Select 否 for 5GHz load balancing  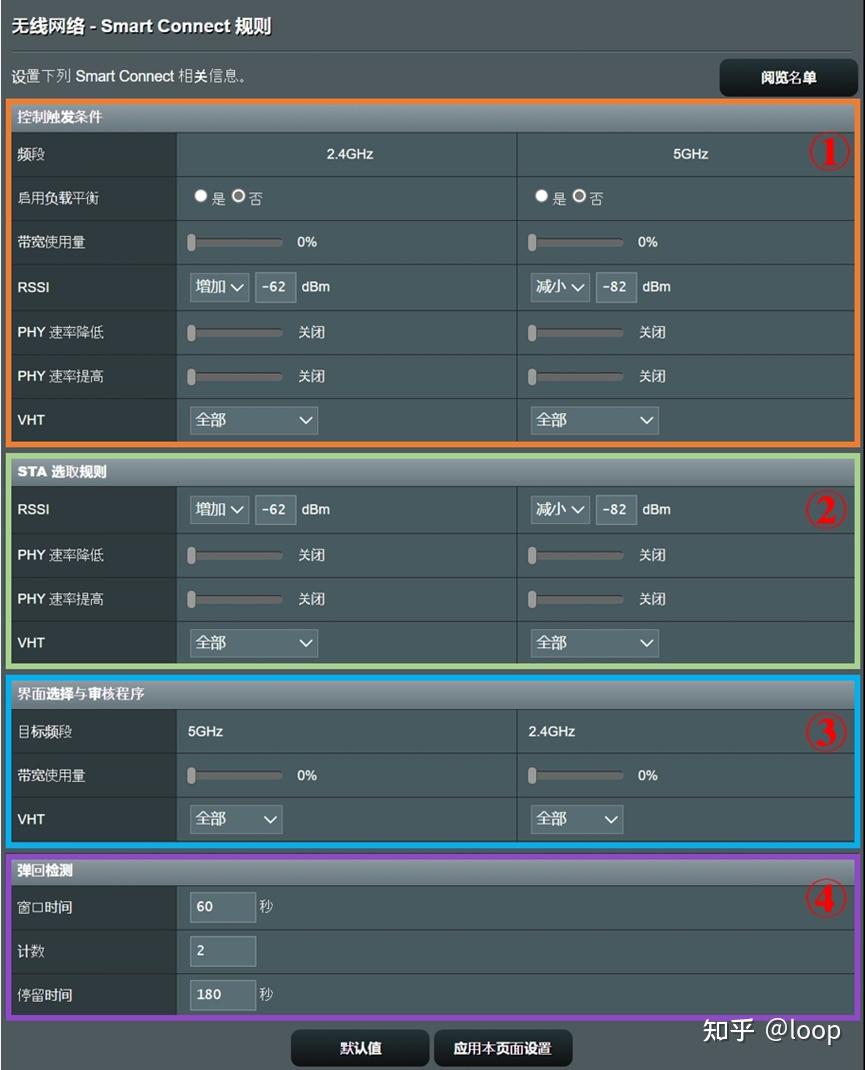pyautogui.click(x=578, y=197)
